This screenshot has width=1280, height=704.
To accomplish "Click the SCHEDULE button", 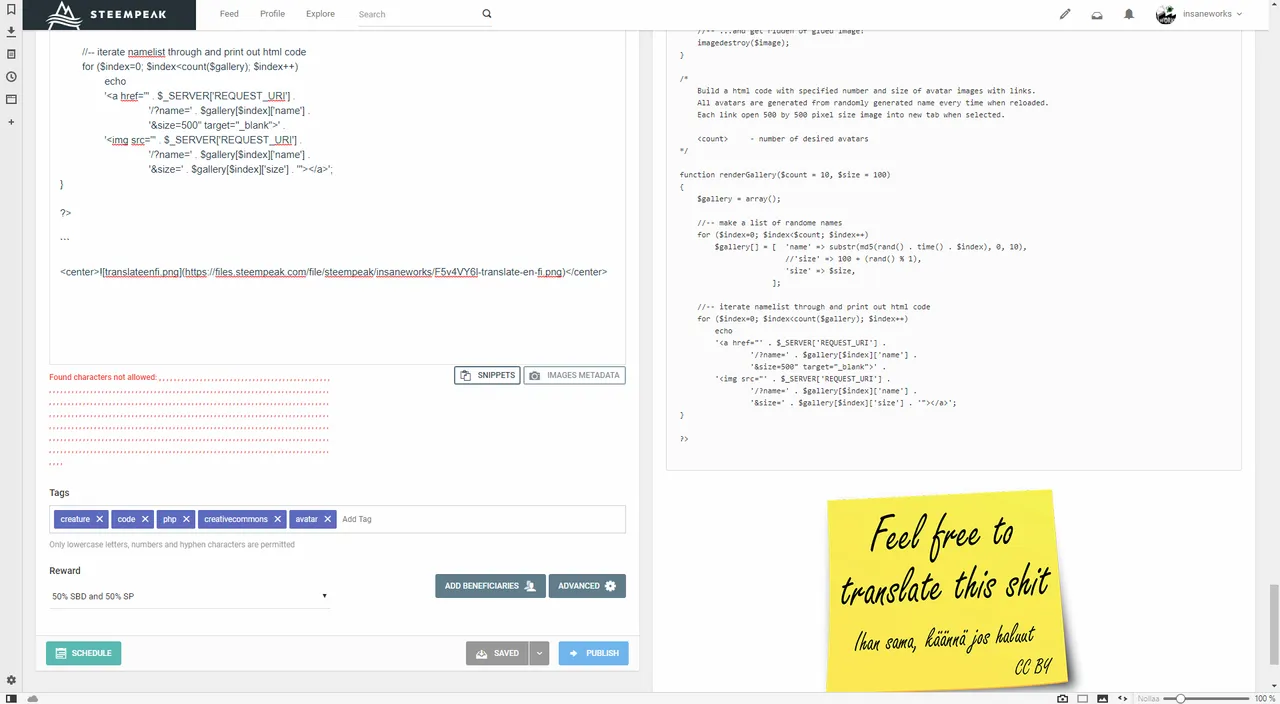I will [83, 653].
